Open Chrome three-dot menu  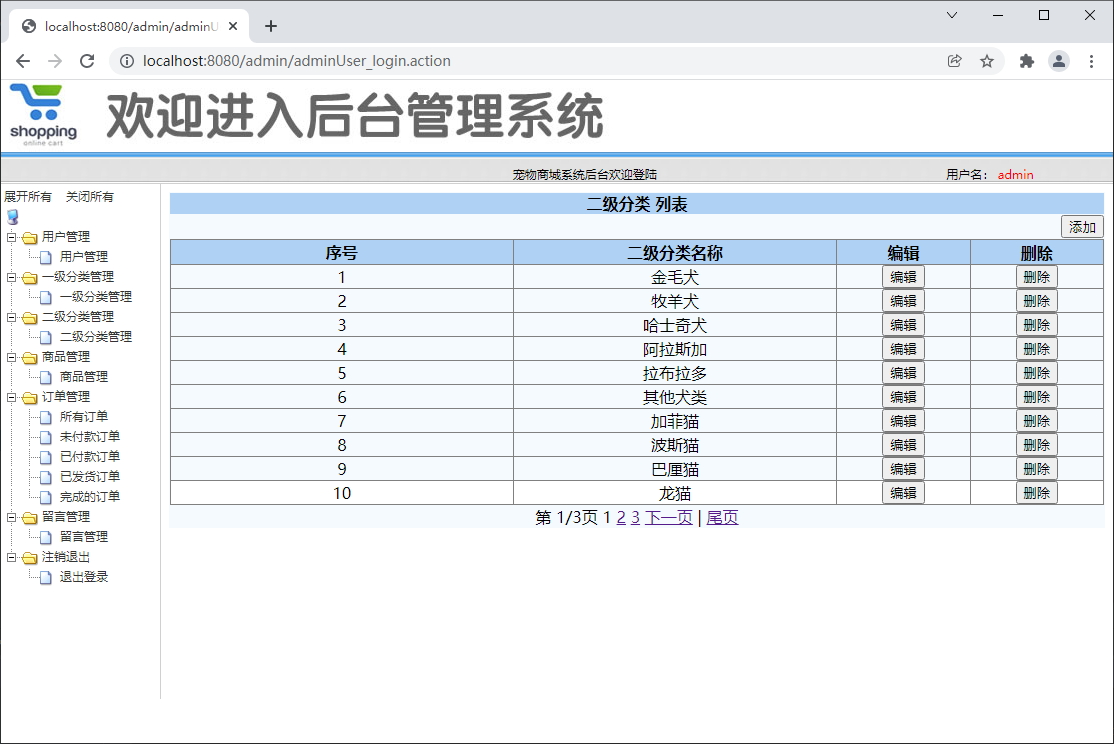pos(1091,61)
